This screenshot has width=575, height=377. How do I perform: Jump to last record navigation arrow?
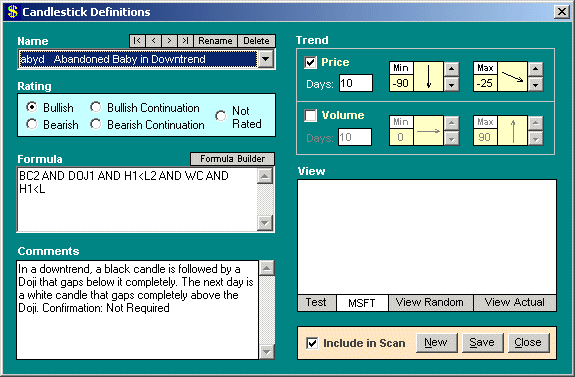coord(185,41)
